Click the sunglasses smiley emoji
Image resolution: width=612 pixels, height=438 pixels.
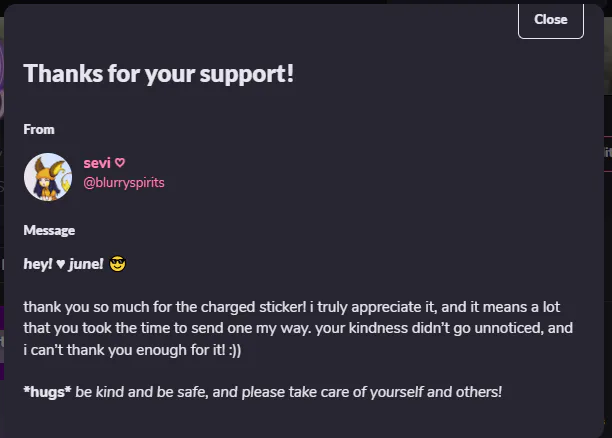[117, 264]
